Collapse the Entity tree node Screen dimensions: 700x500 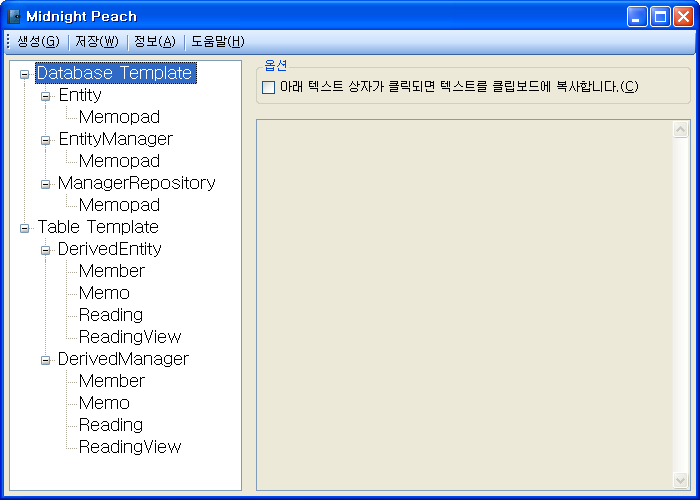46,96
